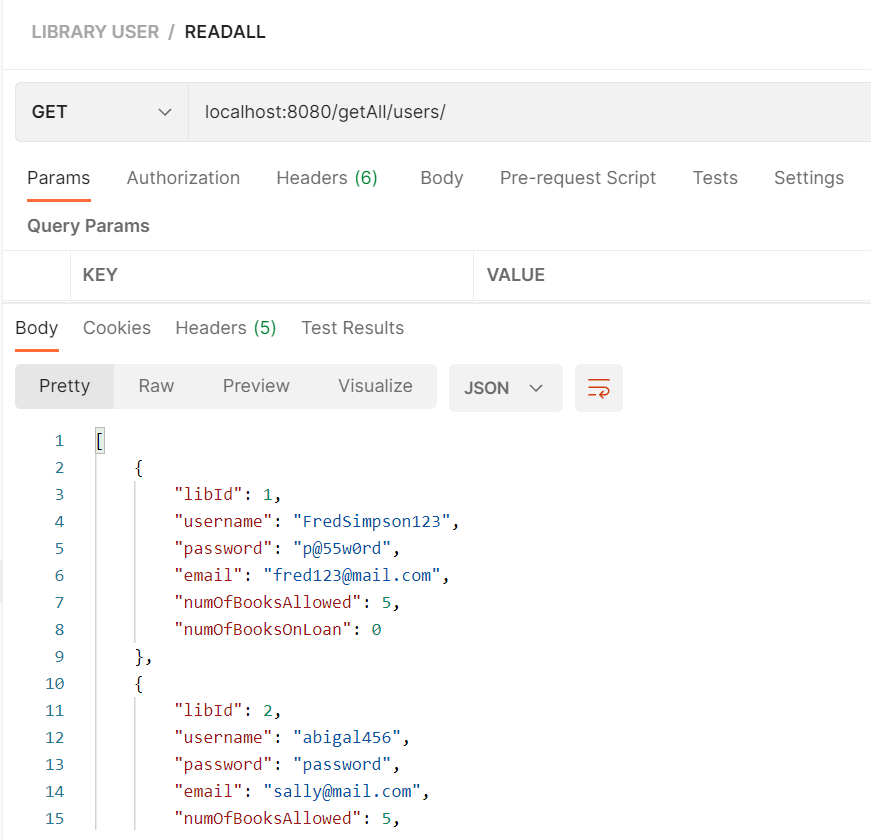Open the Pre-request Script tab
871x840 pixels.
pos(578,178)
